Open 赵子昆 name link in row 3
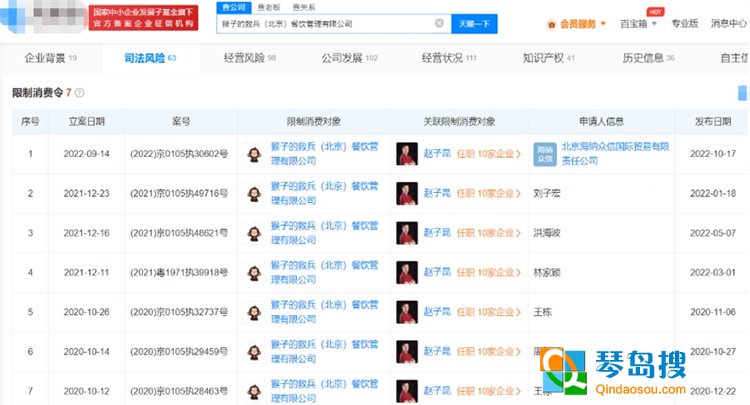 click(437, 233)
